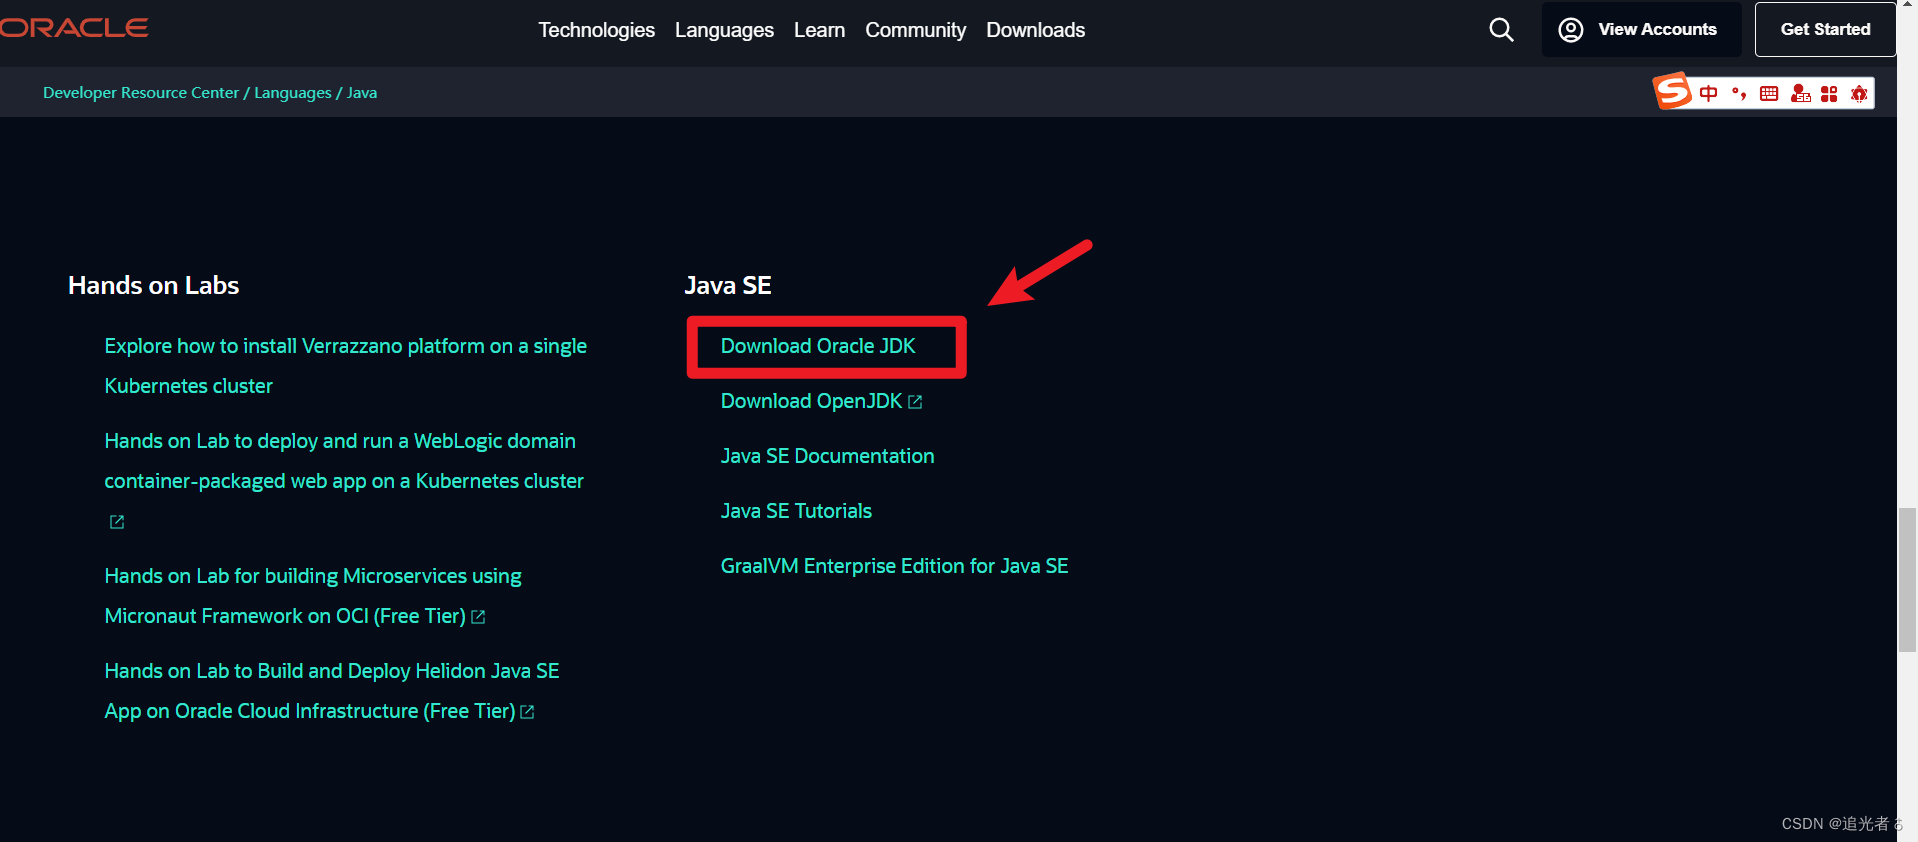Viewport: 1918px width, 842px height.
Task: Open the site search magnifier icon
Action: click(1501, 29)
